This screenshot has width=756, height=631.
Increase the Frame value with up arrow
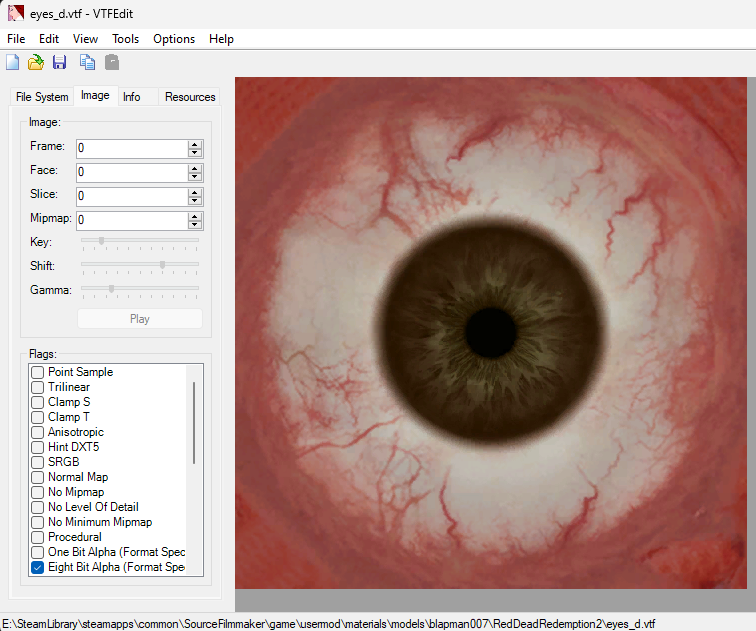[195, 144]
